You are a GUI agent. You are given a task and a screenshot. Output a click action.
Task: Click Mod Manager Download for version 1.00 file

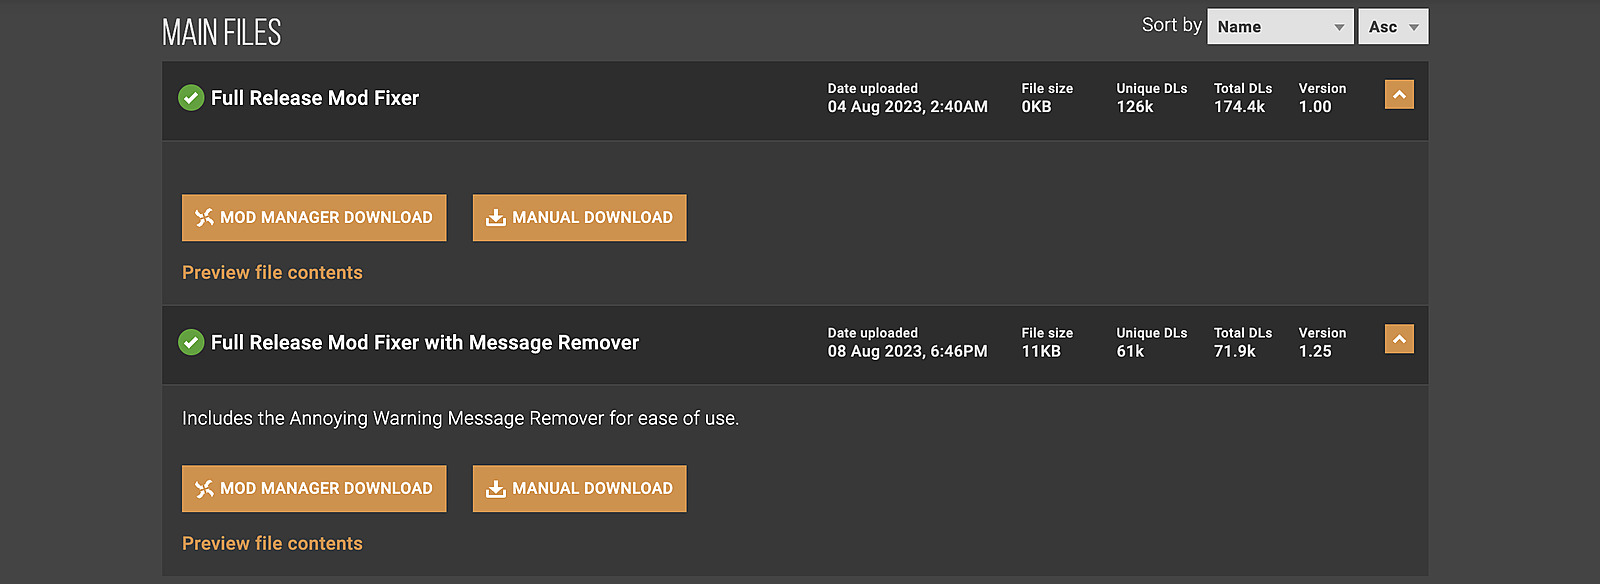tap(314, 218)
